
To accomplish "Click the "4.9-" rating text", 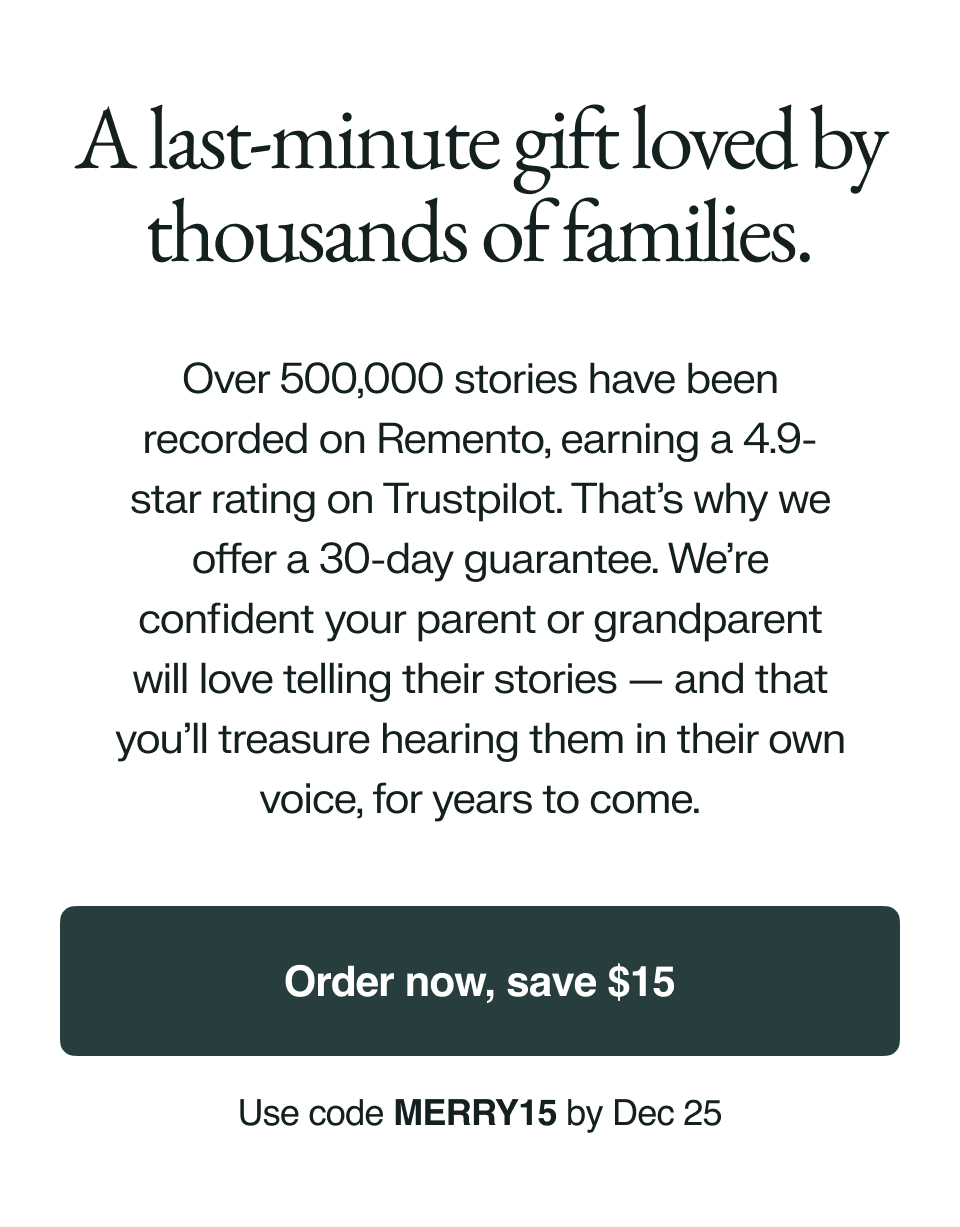I will point(779,439).
